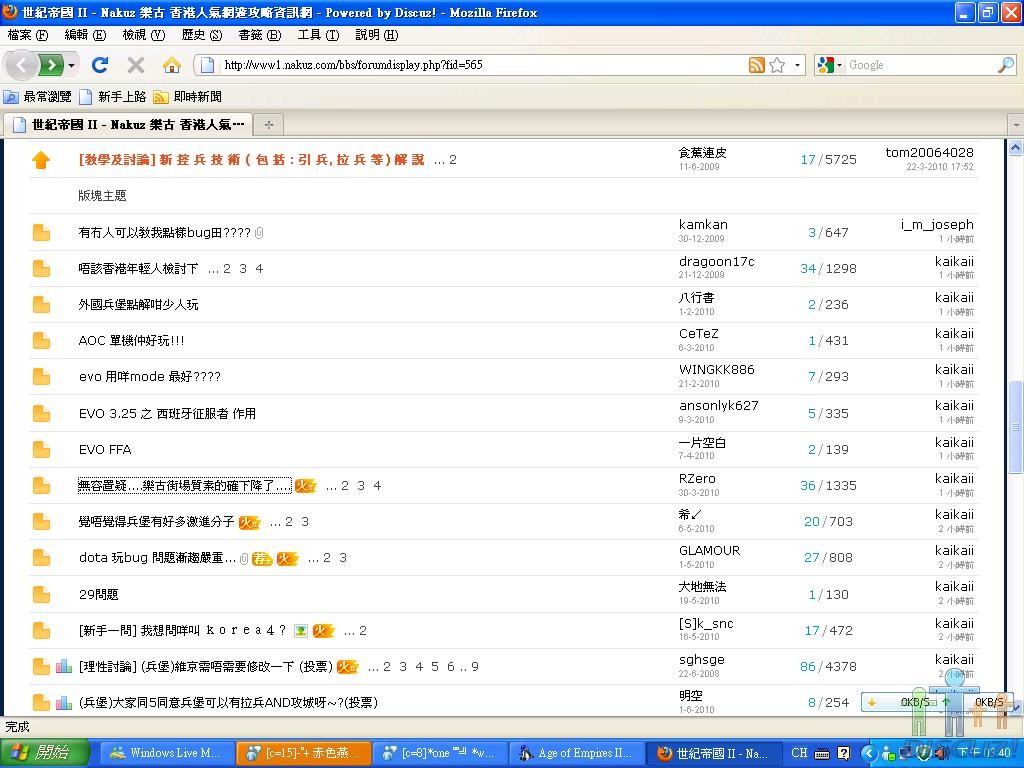This screenshot has width=1024, height=768.
Task: Open the 書籤 (B) menu
Action: point(259,35)
